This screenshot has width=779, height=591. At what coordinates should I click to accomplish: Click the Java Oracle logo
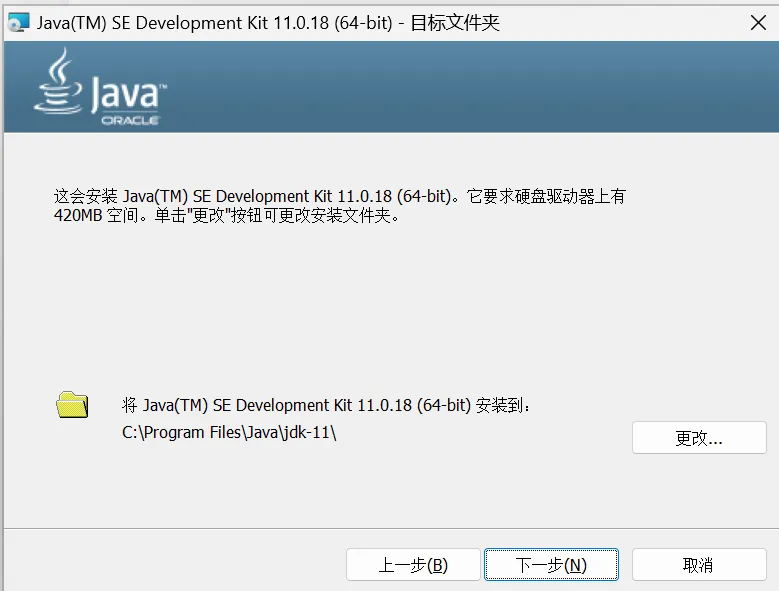click(x=100, y=87)
